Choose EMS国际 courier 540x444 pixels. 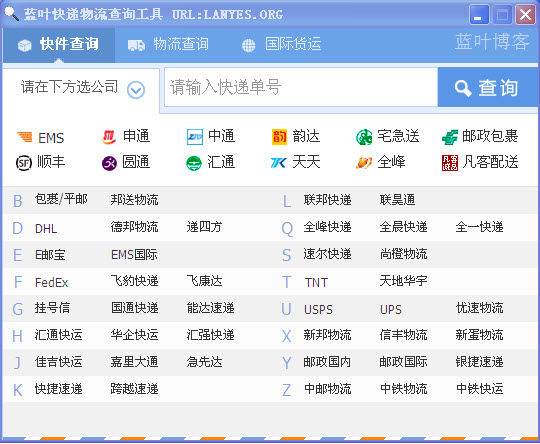pyautogui.click(x=134, y=255)
